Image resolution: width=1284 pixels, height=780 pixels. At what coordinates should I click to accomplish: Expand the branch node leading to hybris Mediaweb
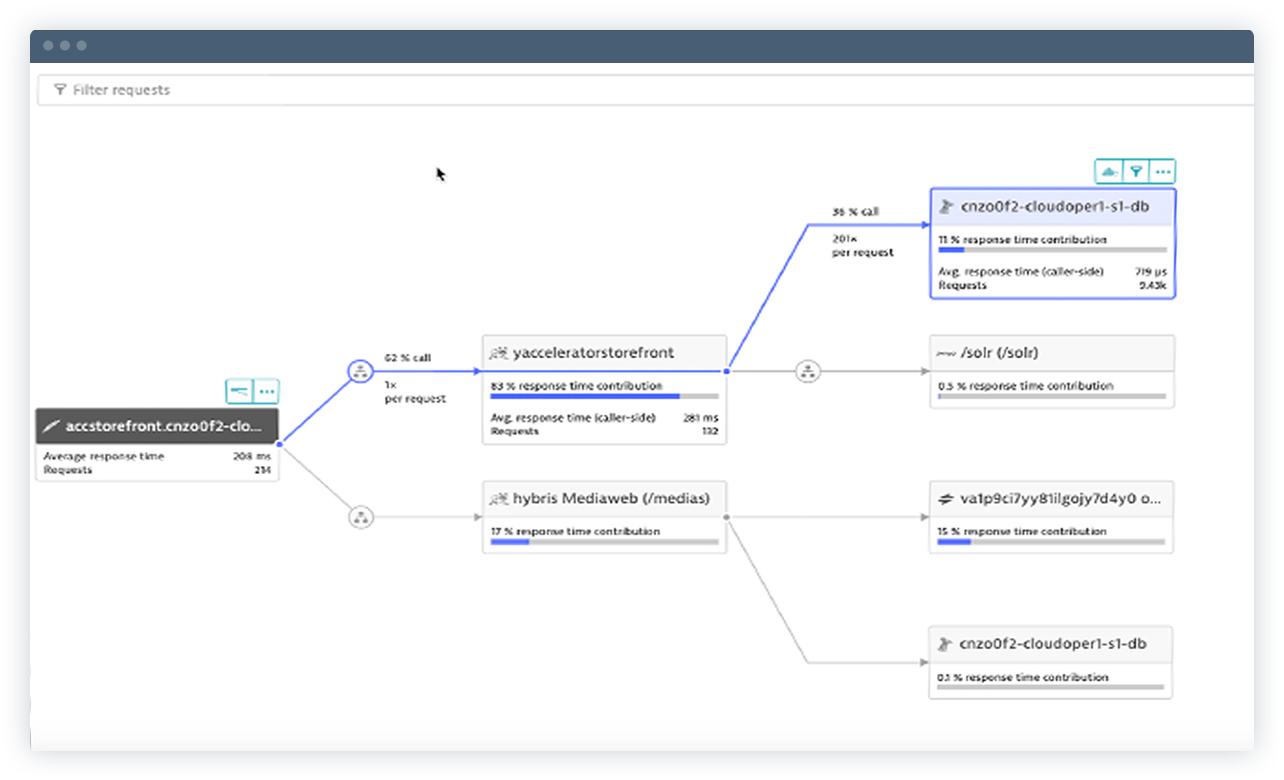click(360, 517)
